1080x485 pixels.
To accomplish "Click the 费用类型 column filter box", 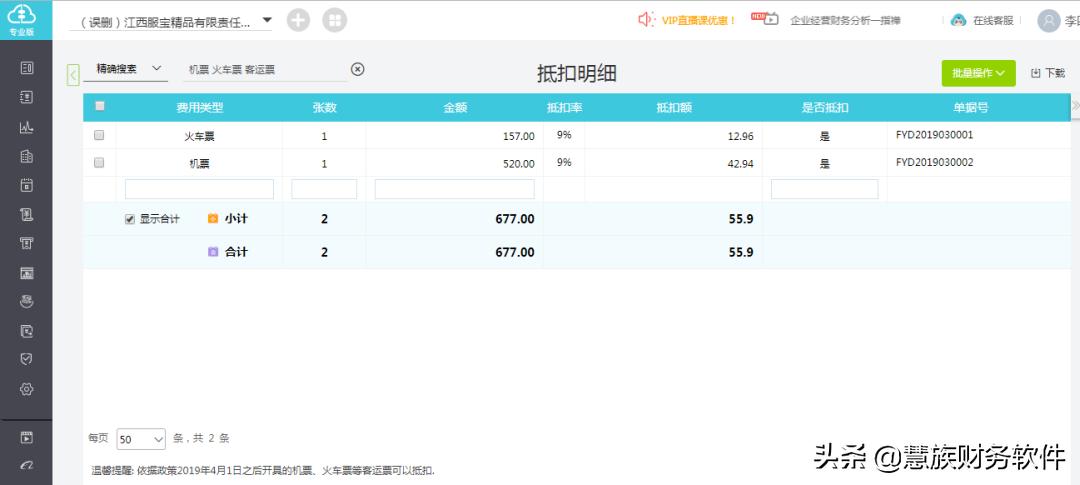I will pos(199,189).
